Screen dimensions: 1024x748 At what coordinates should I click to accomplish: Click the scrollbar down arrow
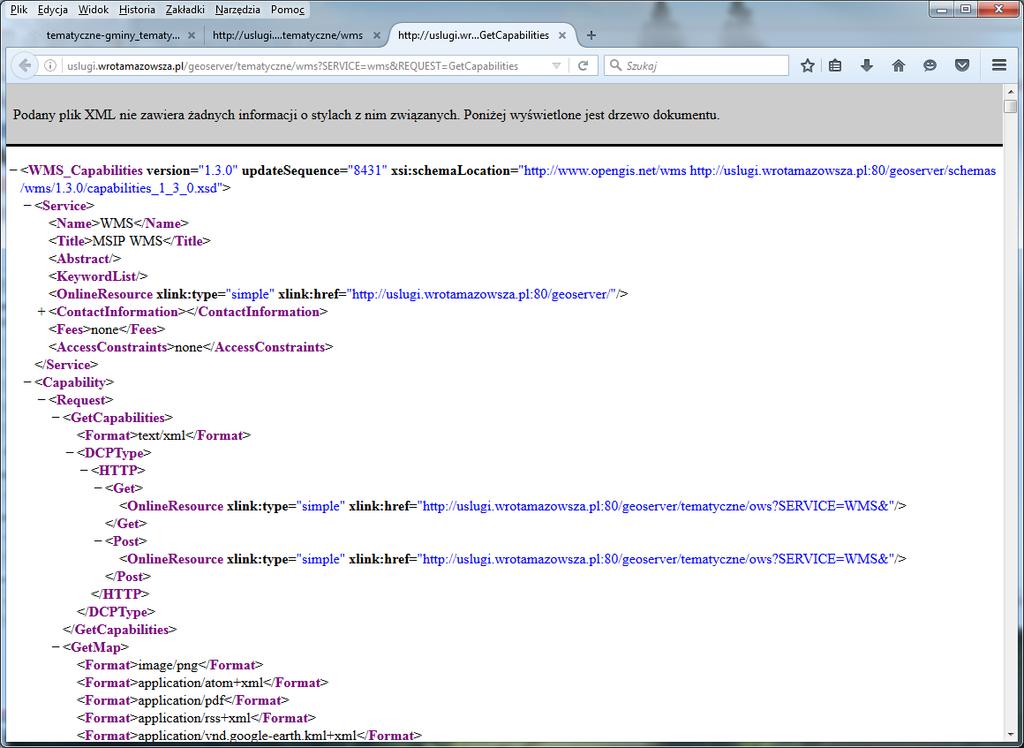click(x=1011, y=734)
